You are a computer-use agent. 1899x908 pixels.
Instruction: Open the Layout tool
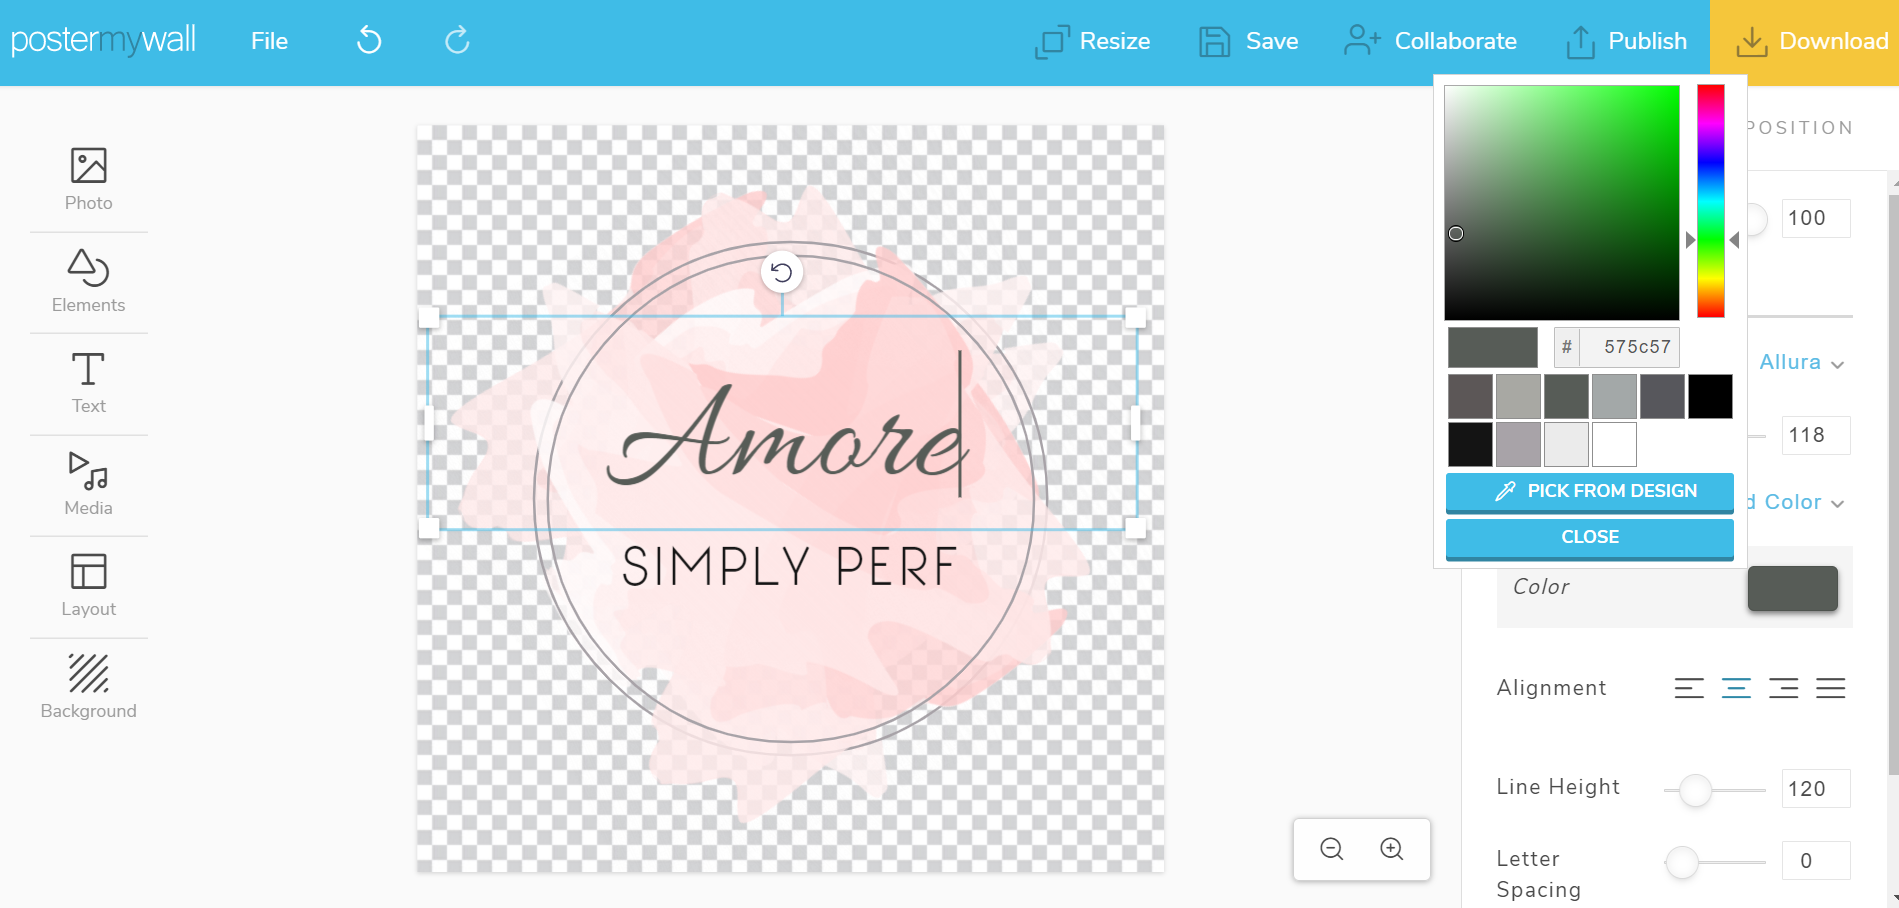pyautogui.click(x=88, y=586)
